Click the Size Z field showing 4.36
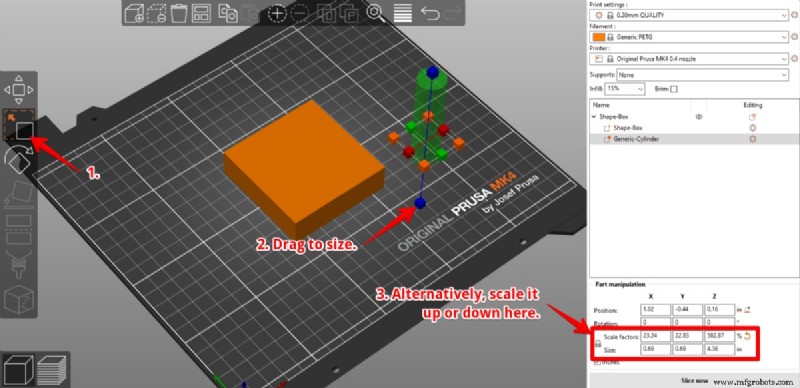 click(x=719, y=350)
